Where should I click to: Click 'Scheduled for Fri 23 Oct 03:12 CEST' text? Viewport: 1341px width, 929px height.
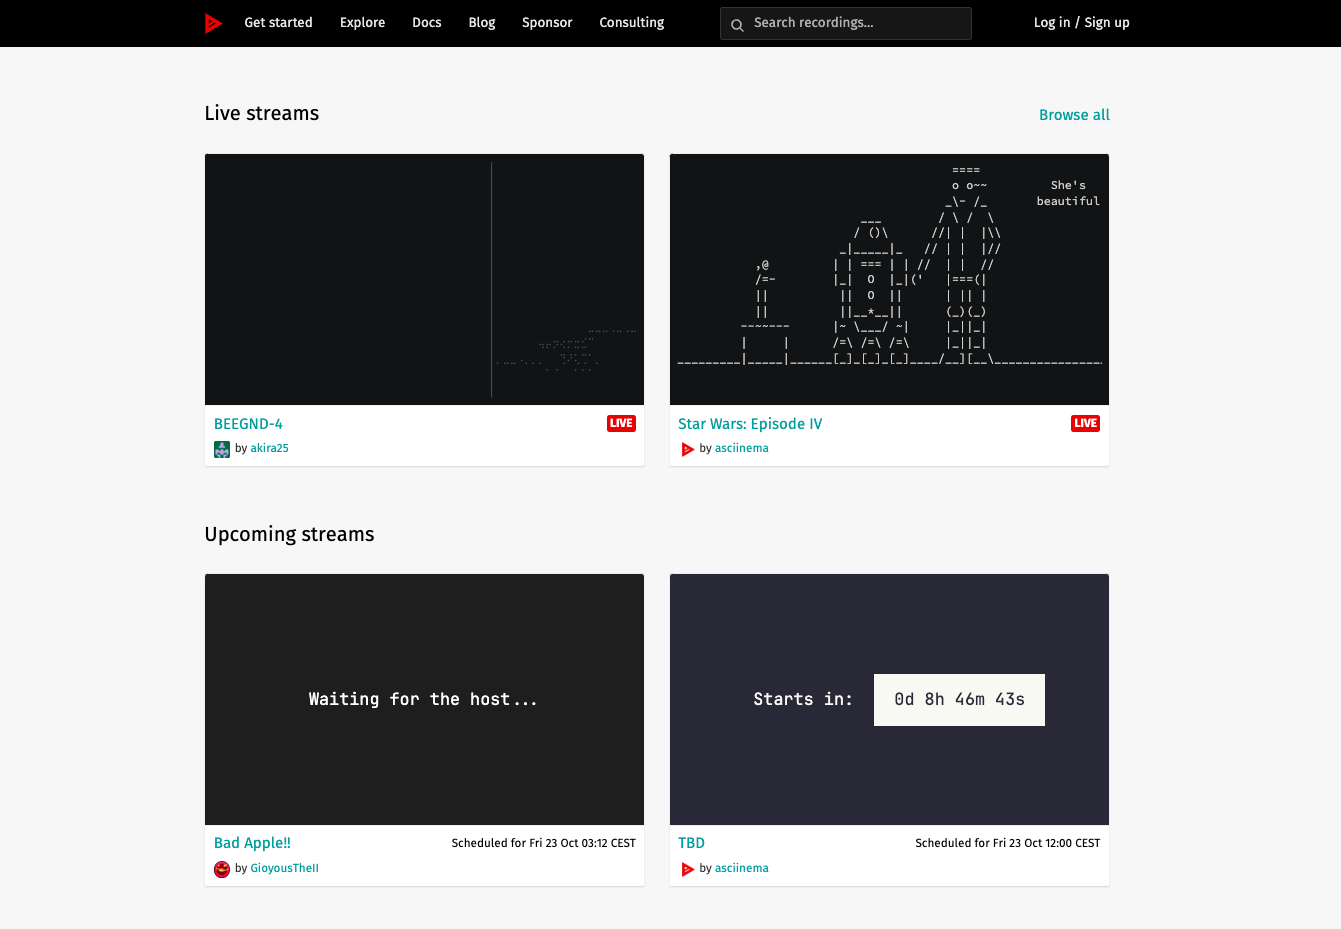pos(544,843)
